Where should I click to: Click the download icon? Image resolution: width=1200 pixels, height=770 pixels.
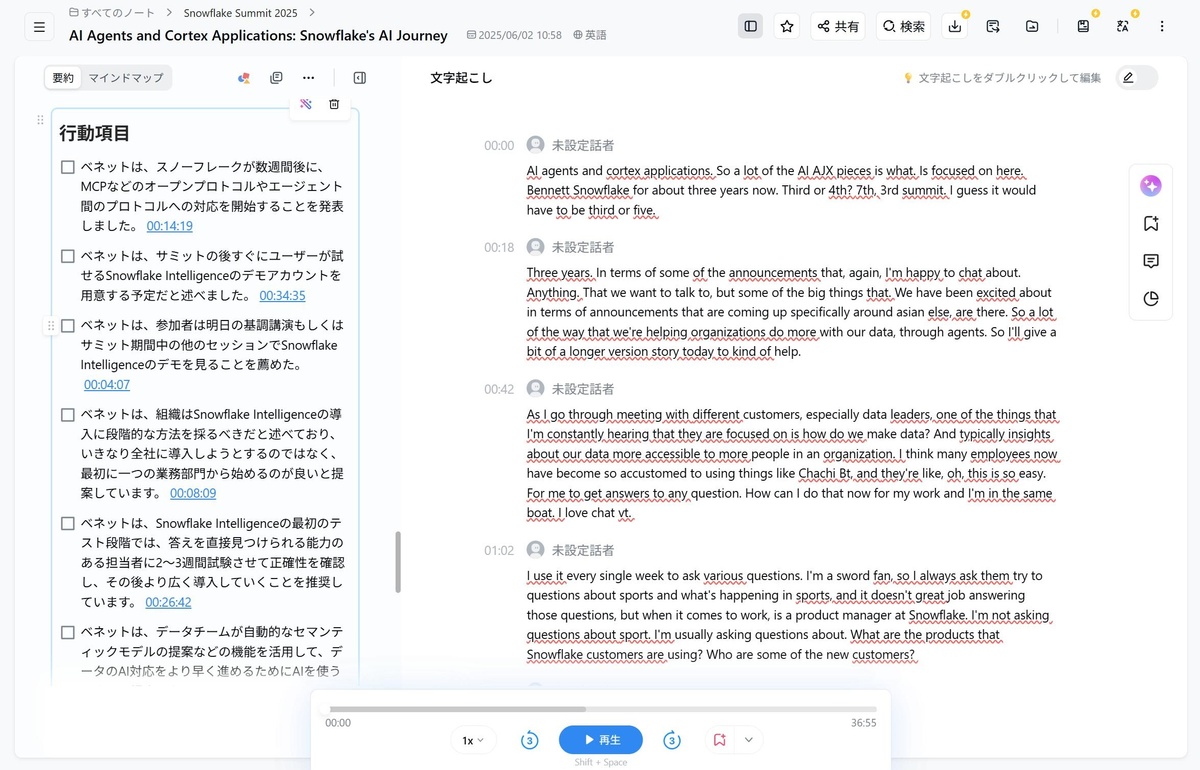pyautogui.click(x=955, y=27)
